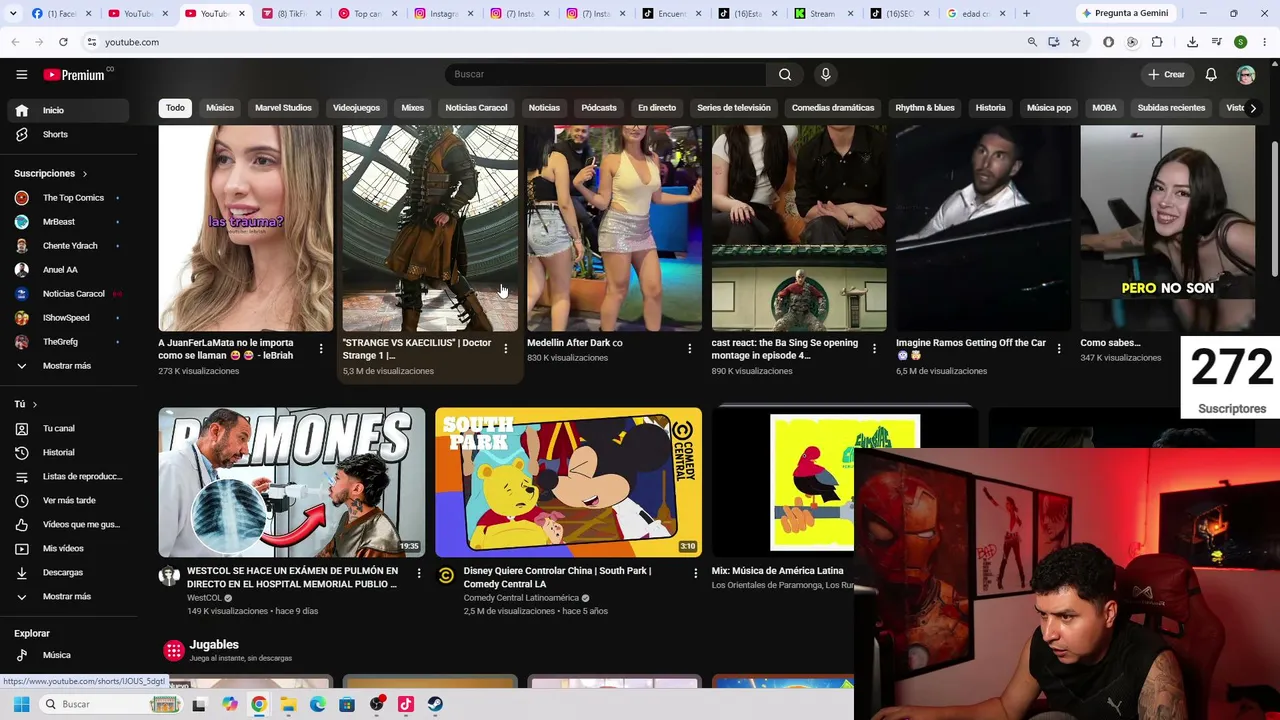Open Música under Explorar

tap(66, 655)
